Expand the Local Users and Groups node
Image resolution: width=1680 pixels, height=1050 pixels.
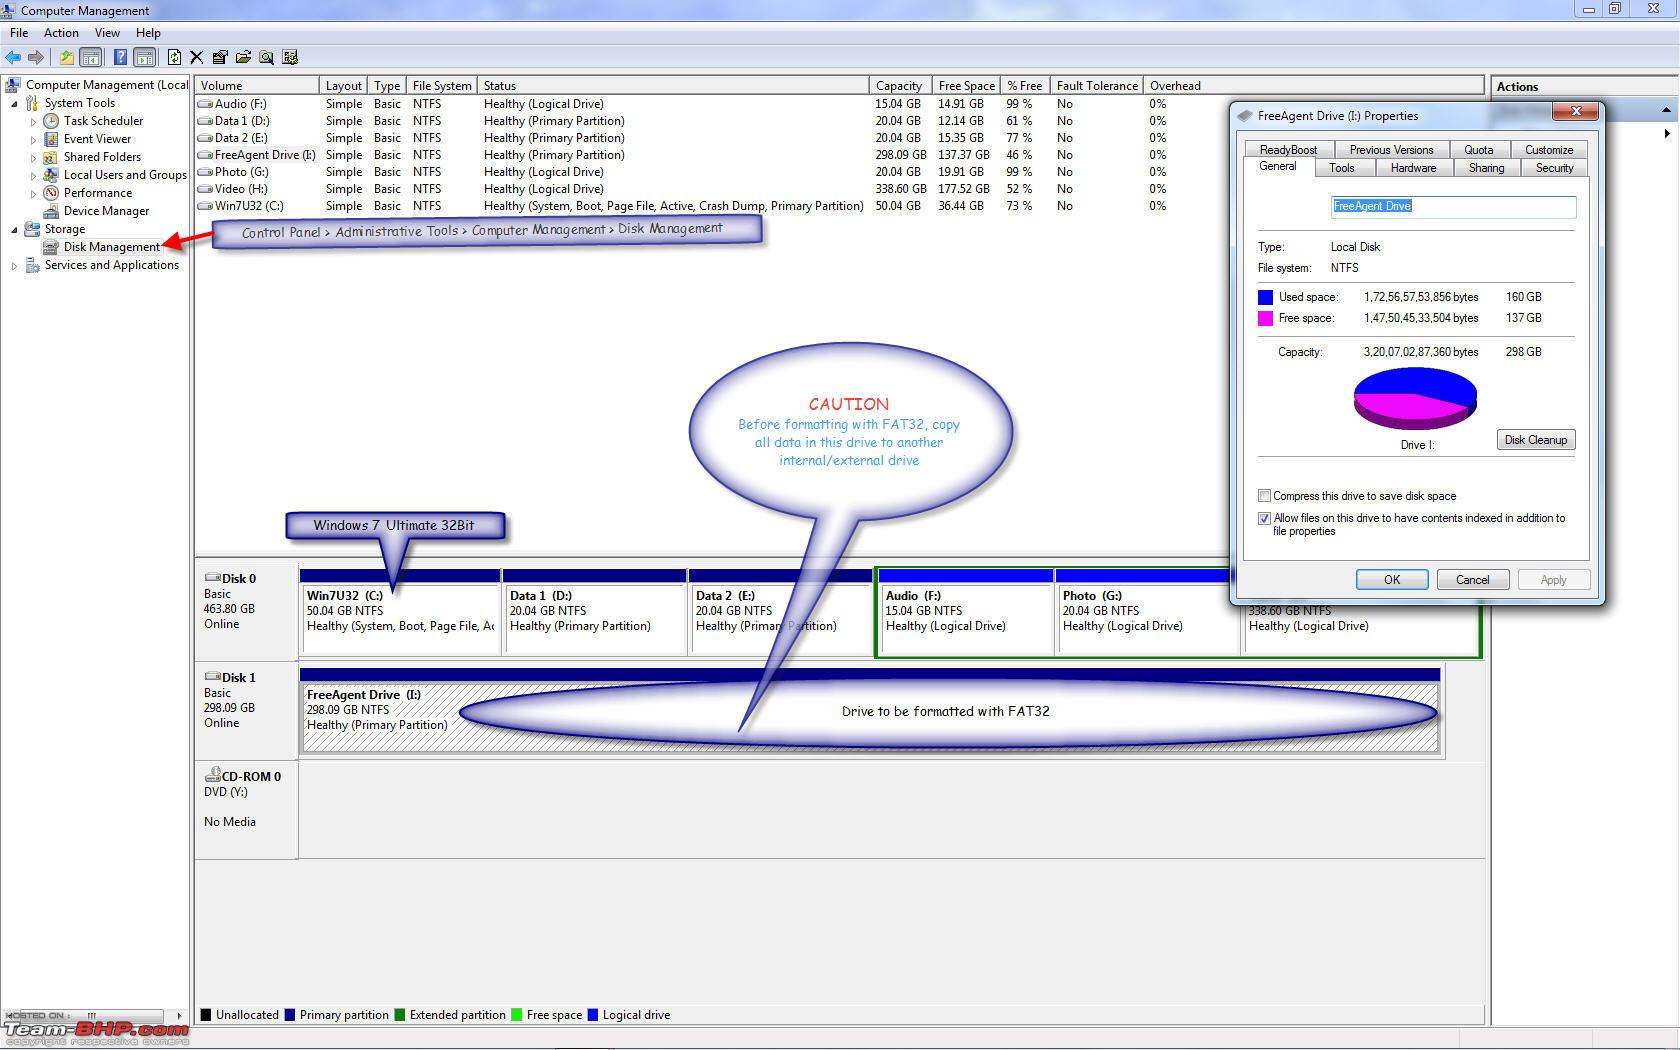click(33, 175)
